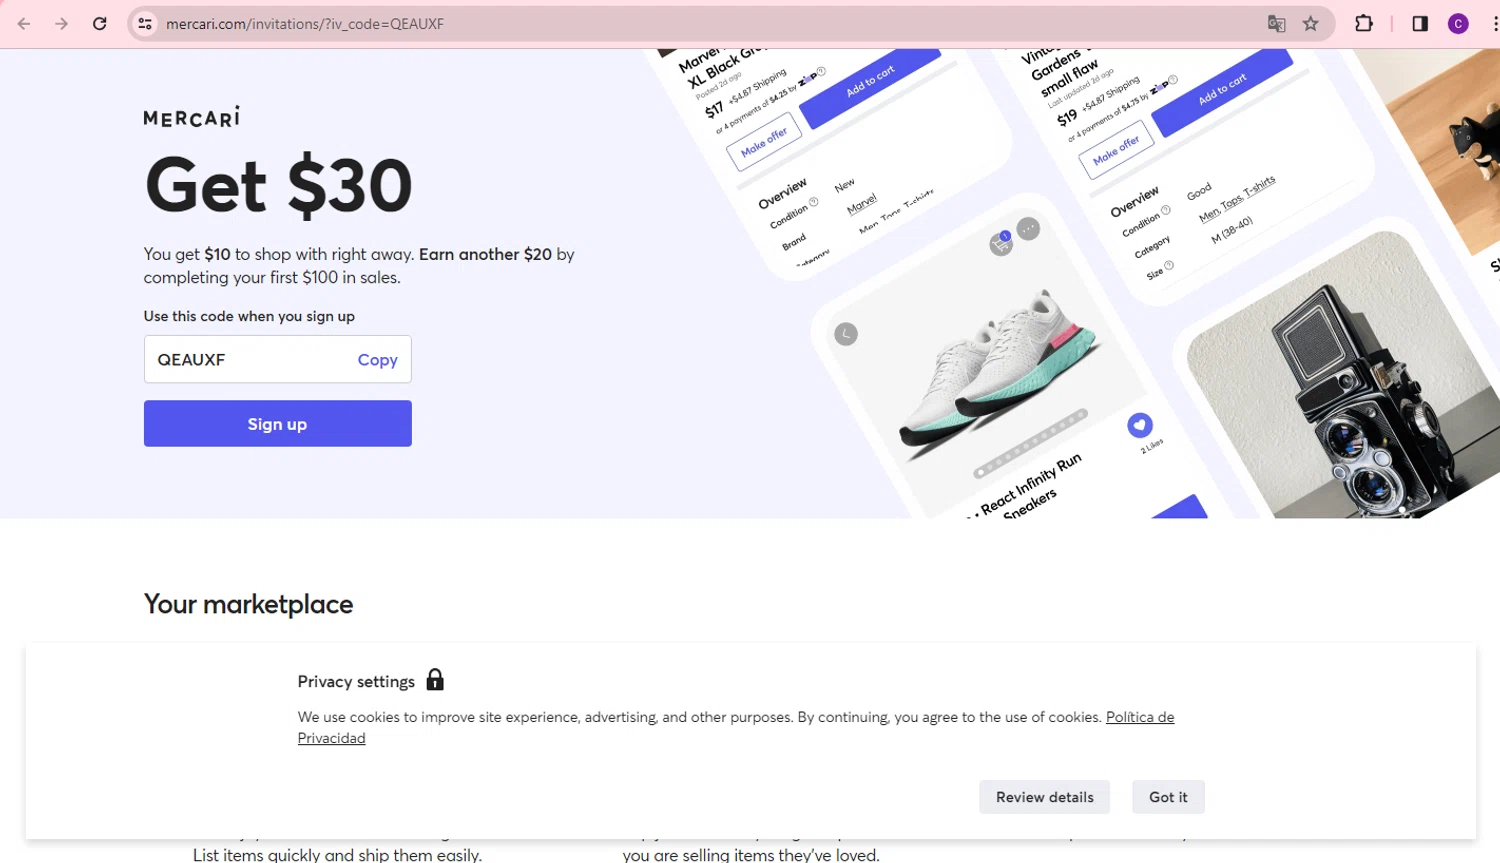Click the heart like icon under sneakers
The height and width of the screenshot is (863, 1500).
tap(1139, 425)
